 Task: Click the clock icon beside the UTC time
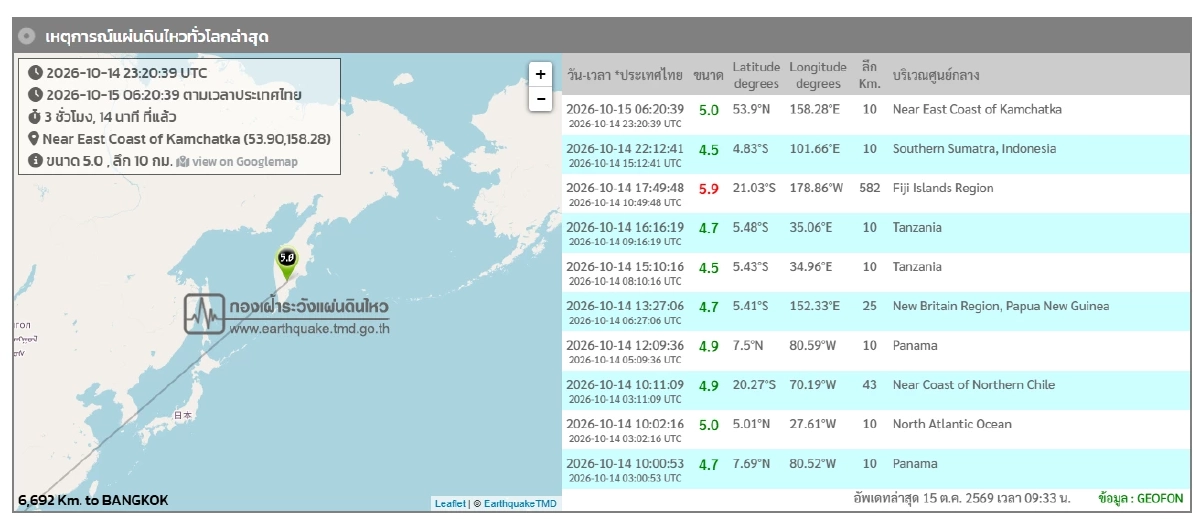(x=35, y=72)
